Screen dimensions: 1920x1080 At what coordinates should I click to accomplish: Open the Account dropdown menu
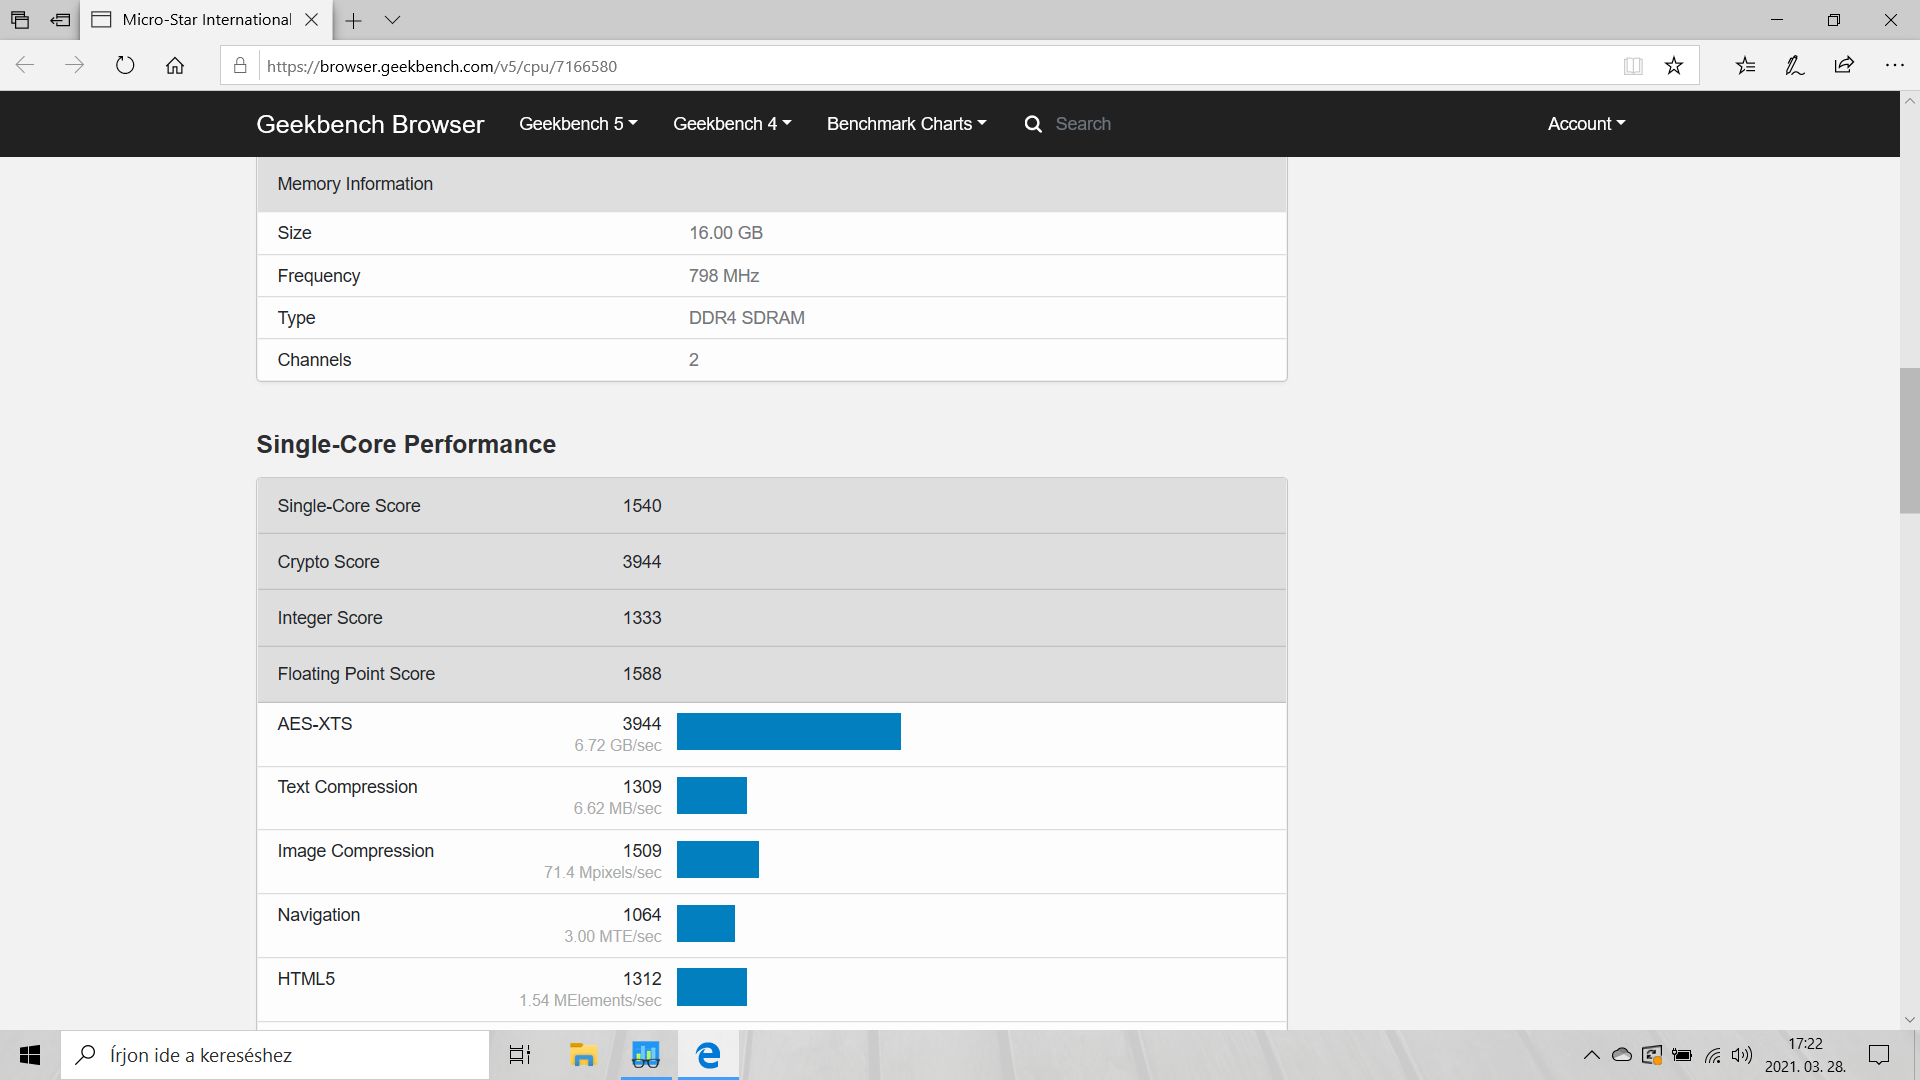(1586, 124)
